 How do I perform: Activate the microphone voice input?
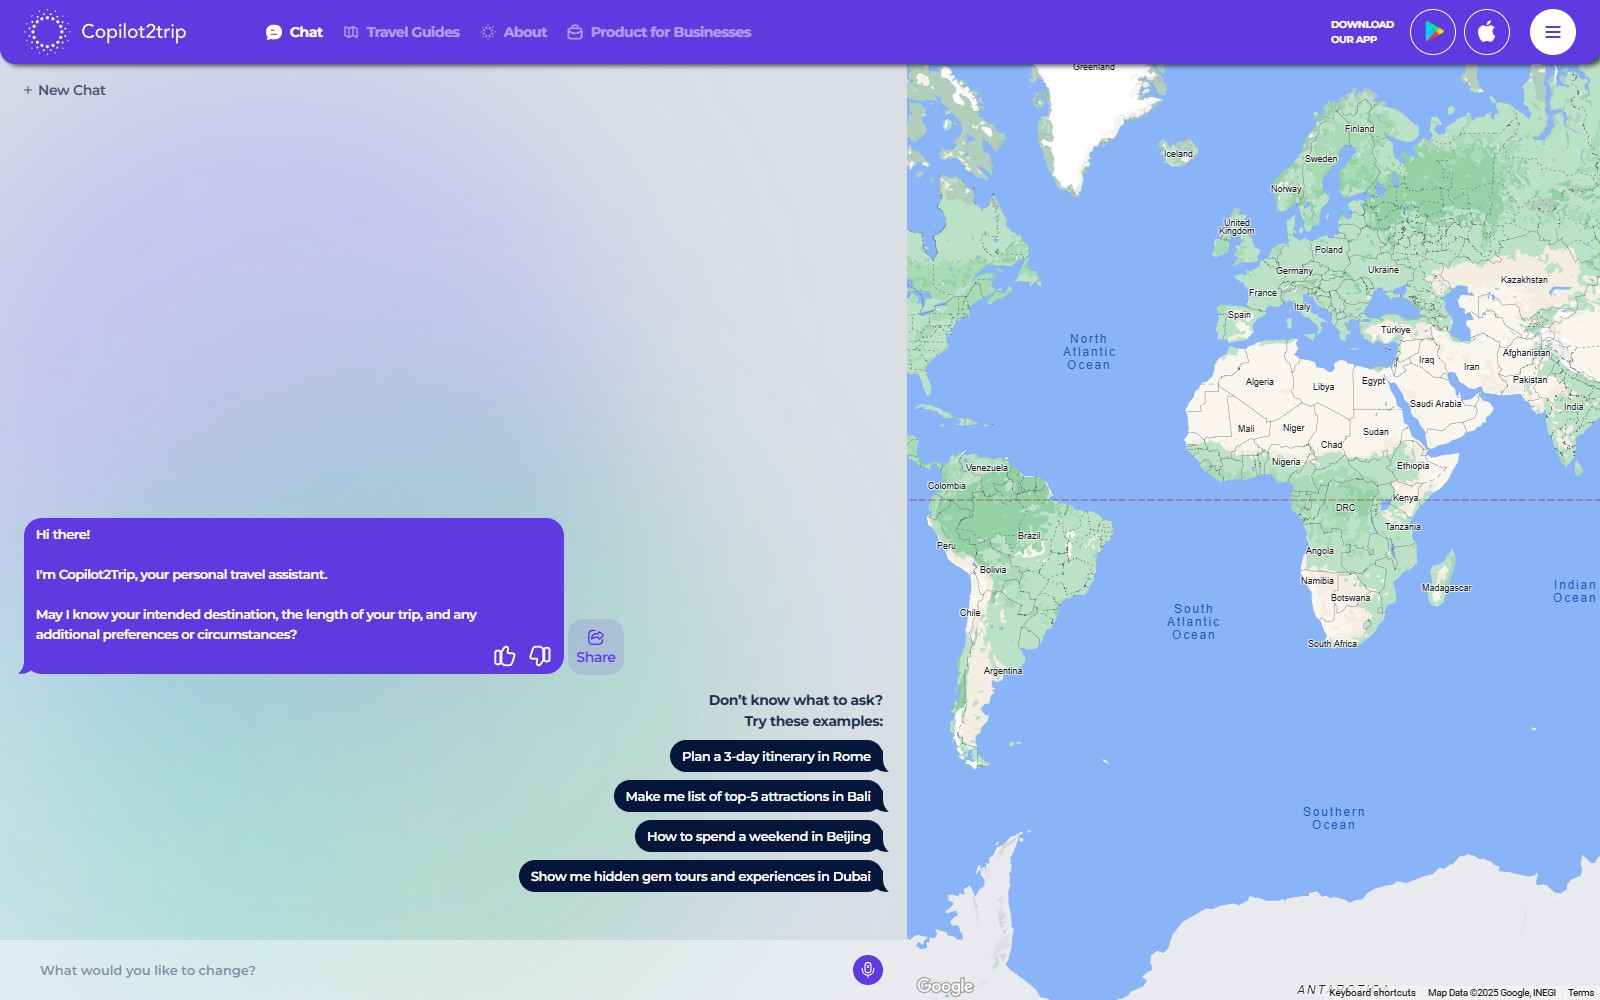pos(868,970)
